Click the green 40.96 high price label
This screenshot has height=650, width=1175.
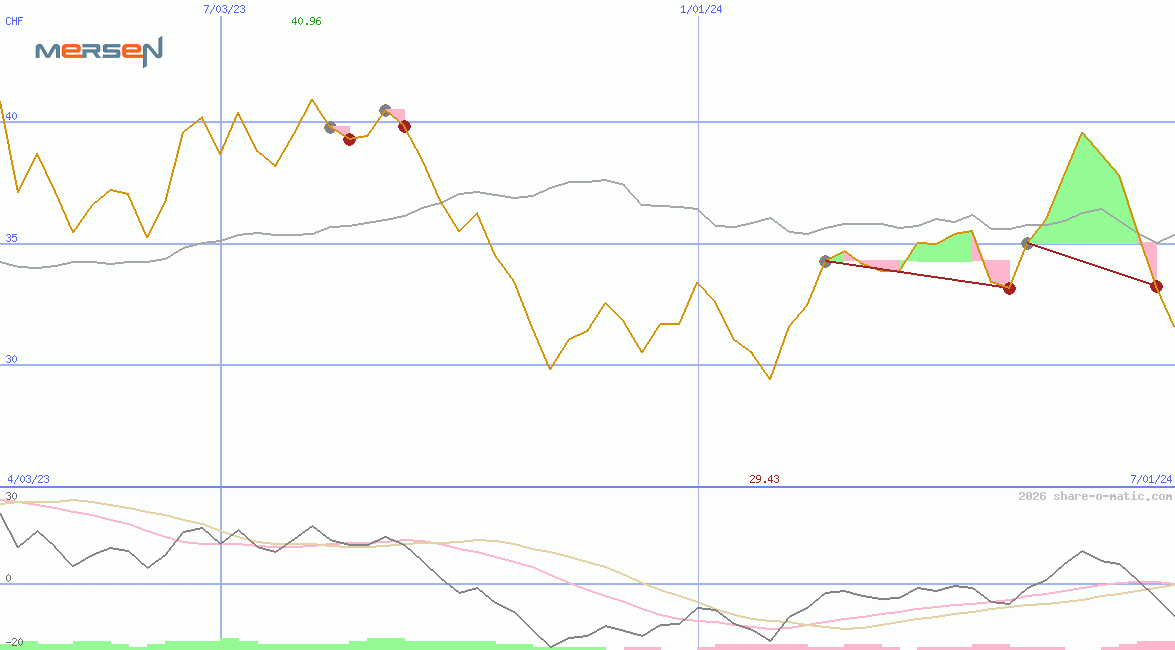[306, 21]
